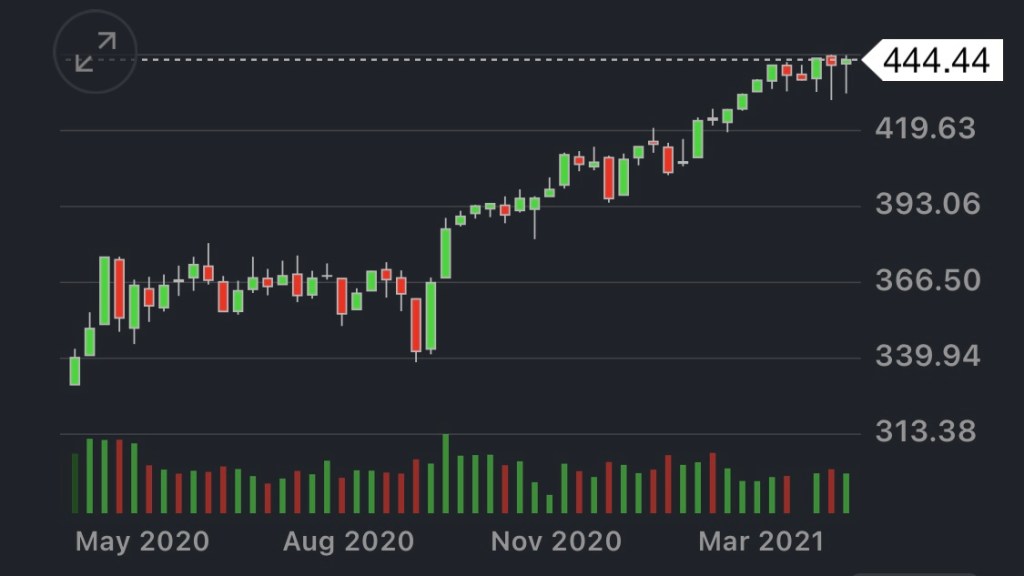The height and width of the screenshot is (576, 1024).
Task: Select the Aug 2020 date label
Action: (347, 542)
